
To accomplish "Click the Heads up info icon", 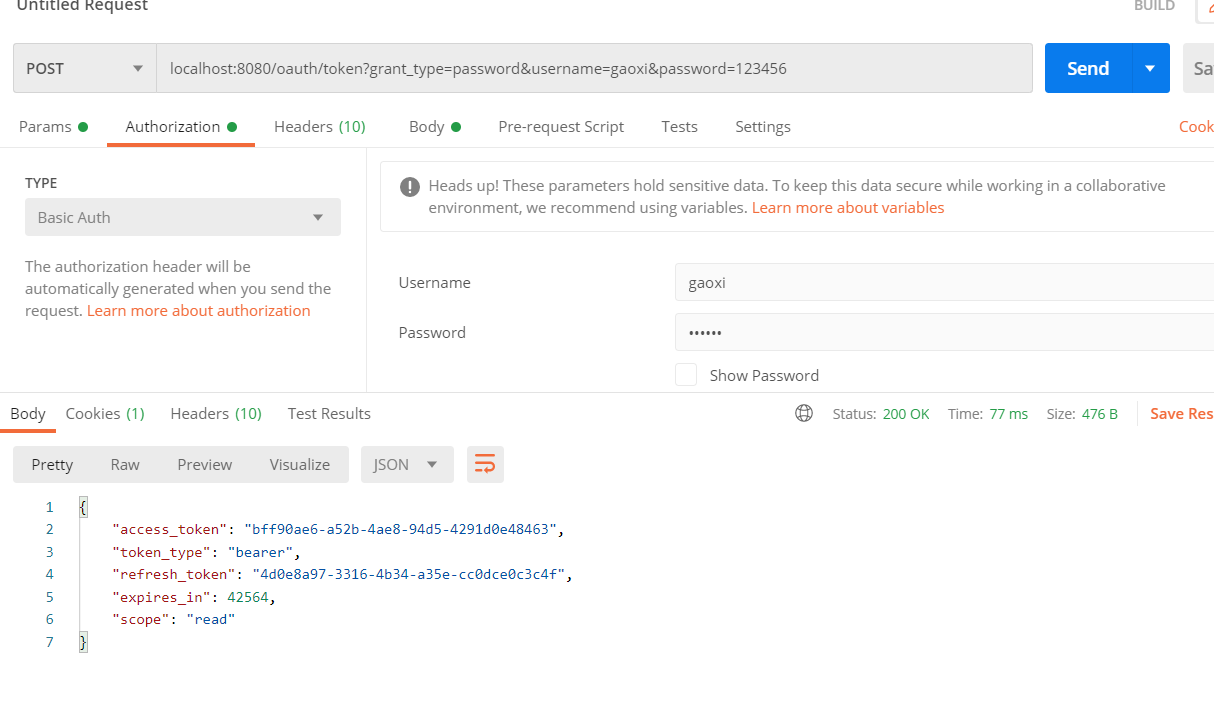I will (x=409, y=186).
